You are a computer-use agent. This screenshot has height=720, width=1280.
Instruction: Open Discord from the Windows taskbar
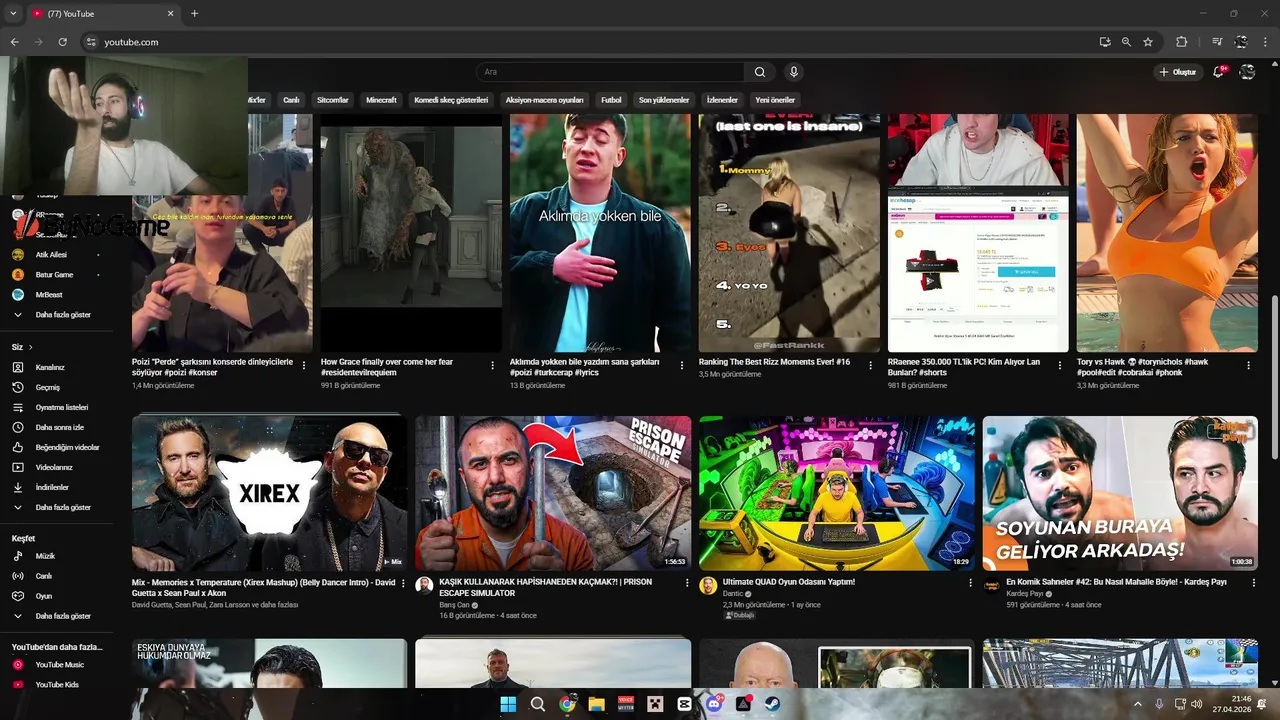coord(714,704)
